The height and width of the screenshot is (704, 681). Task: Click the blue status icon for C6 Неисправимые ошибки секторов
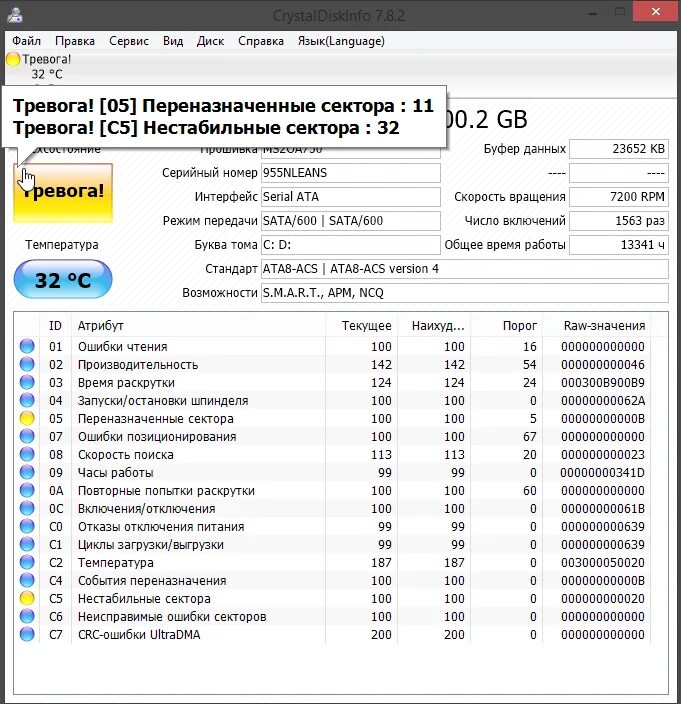[x=27, y=616]
